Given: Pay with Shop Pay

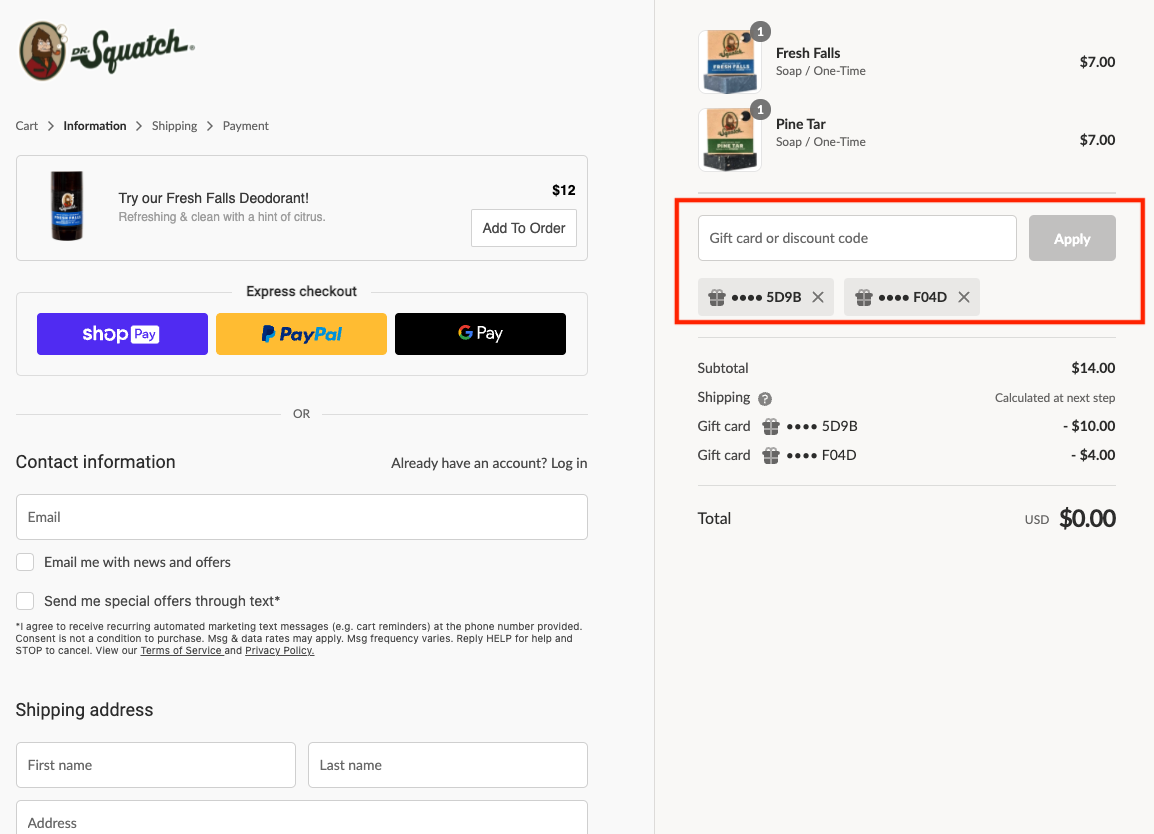Looking at the screenshot, I should (x=122, y=334).
